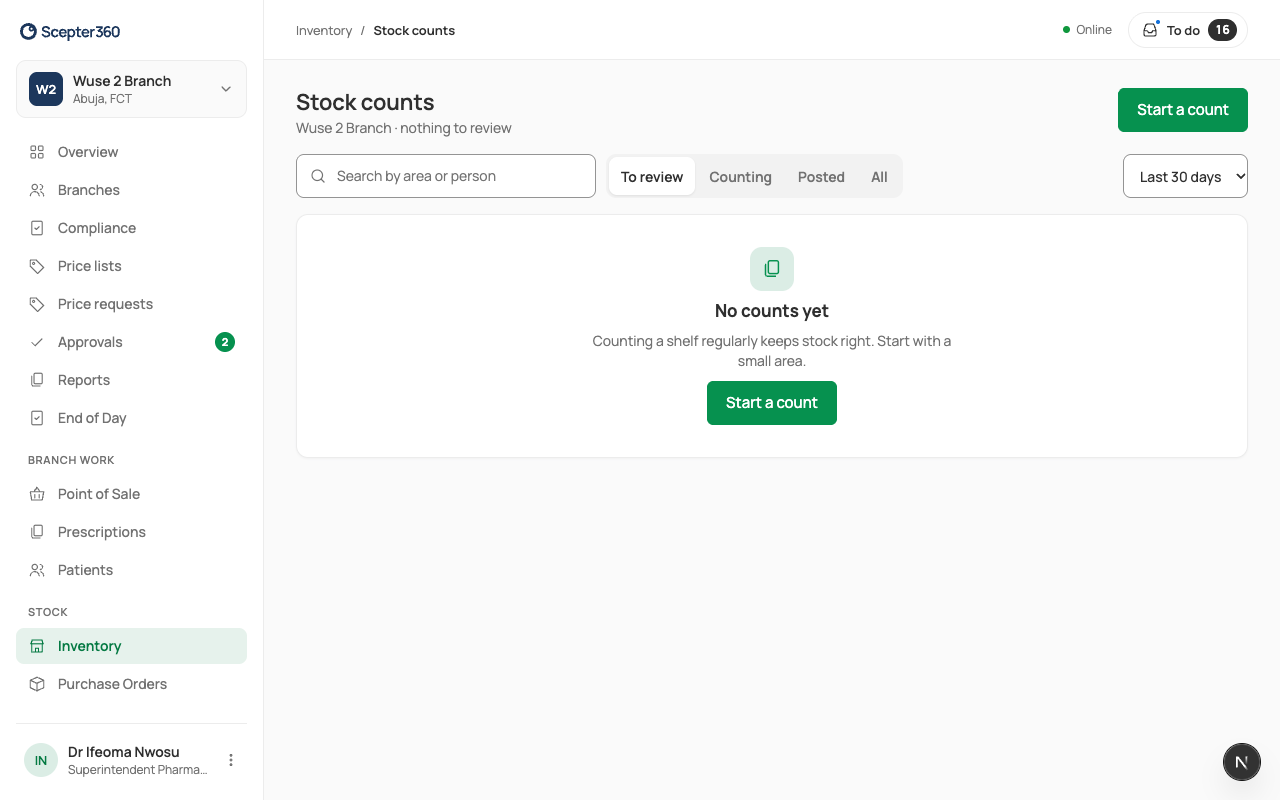Click the top Start a count button

tap(1183, 110)
